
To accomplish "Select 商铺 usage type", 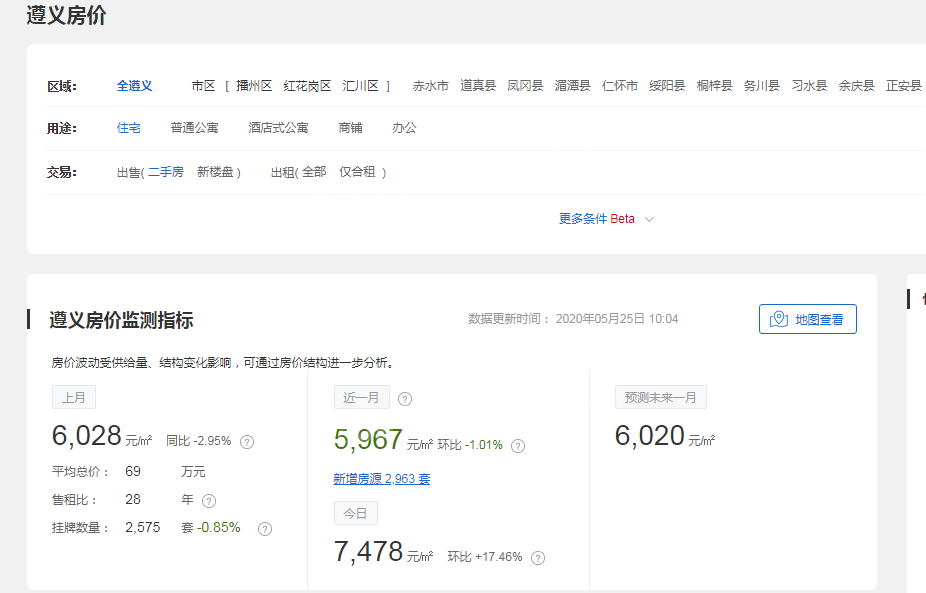I will [350, 128].
